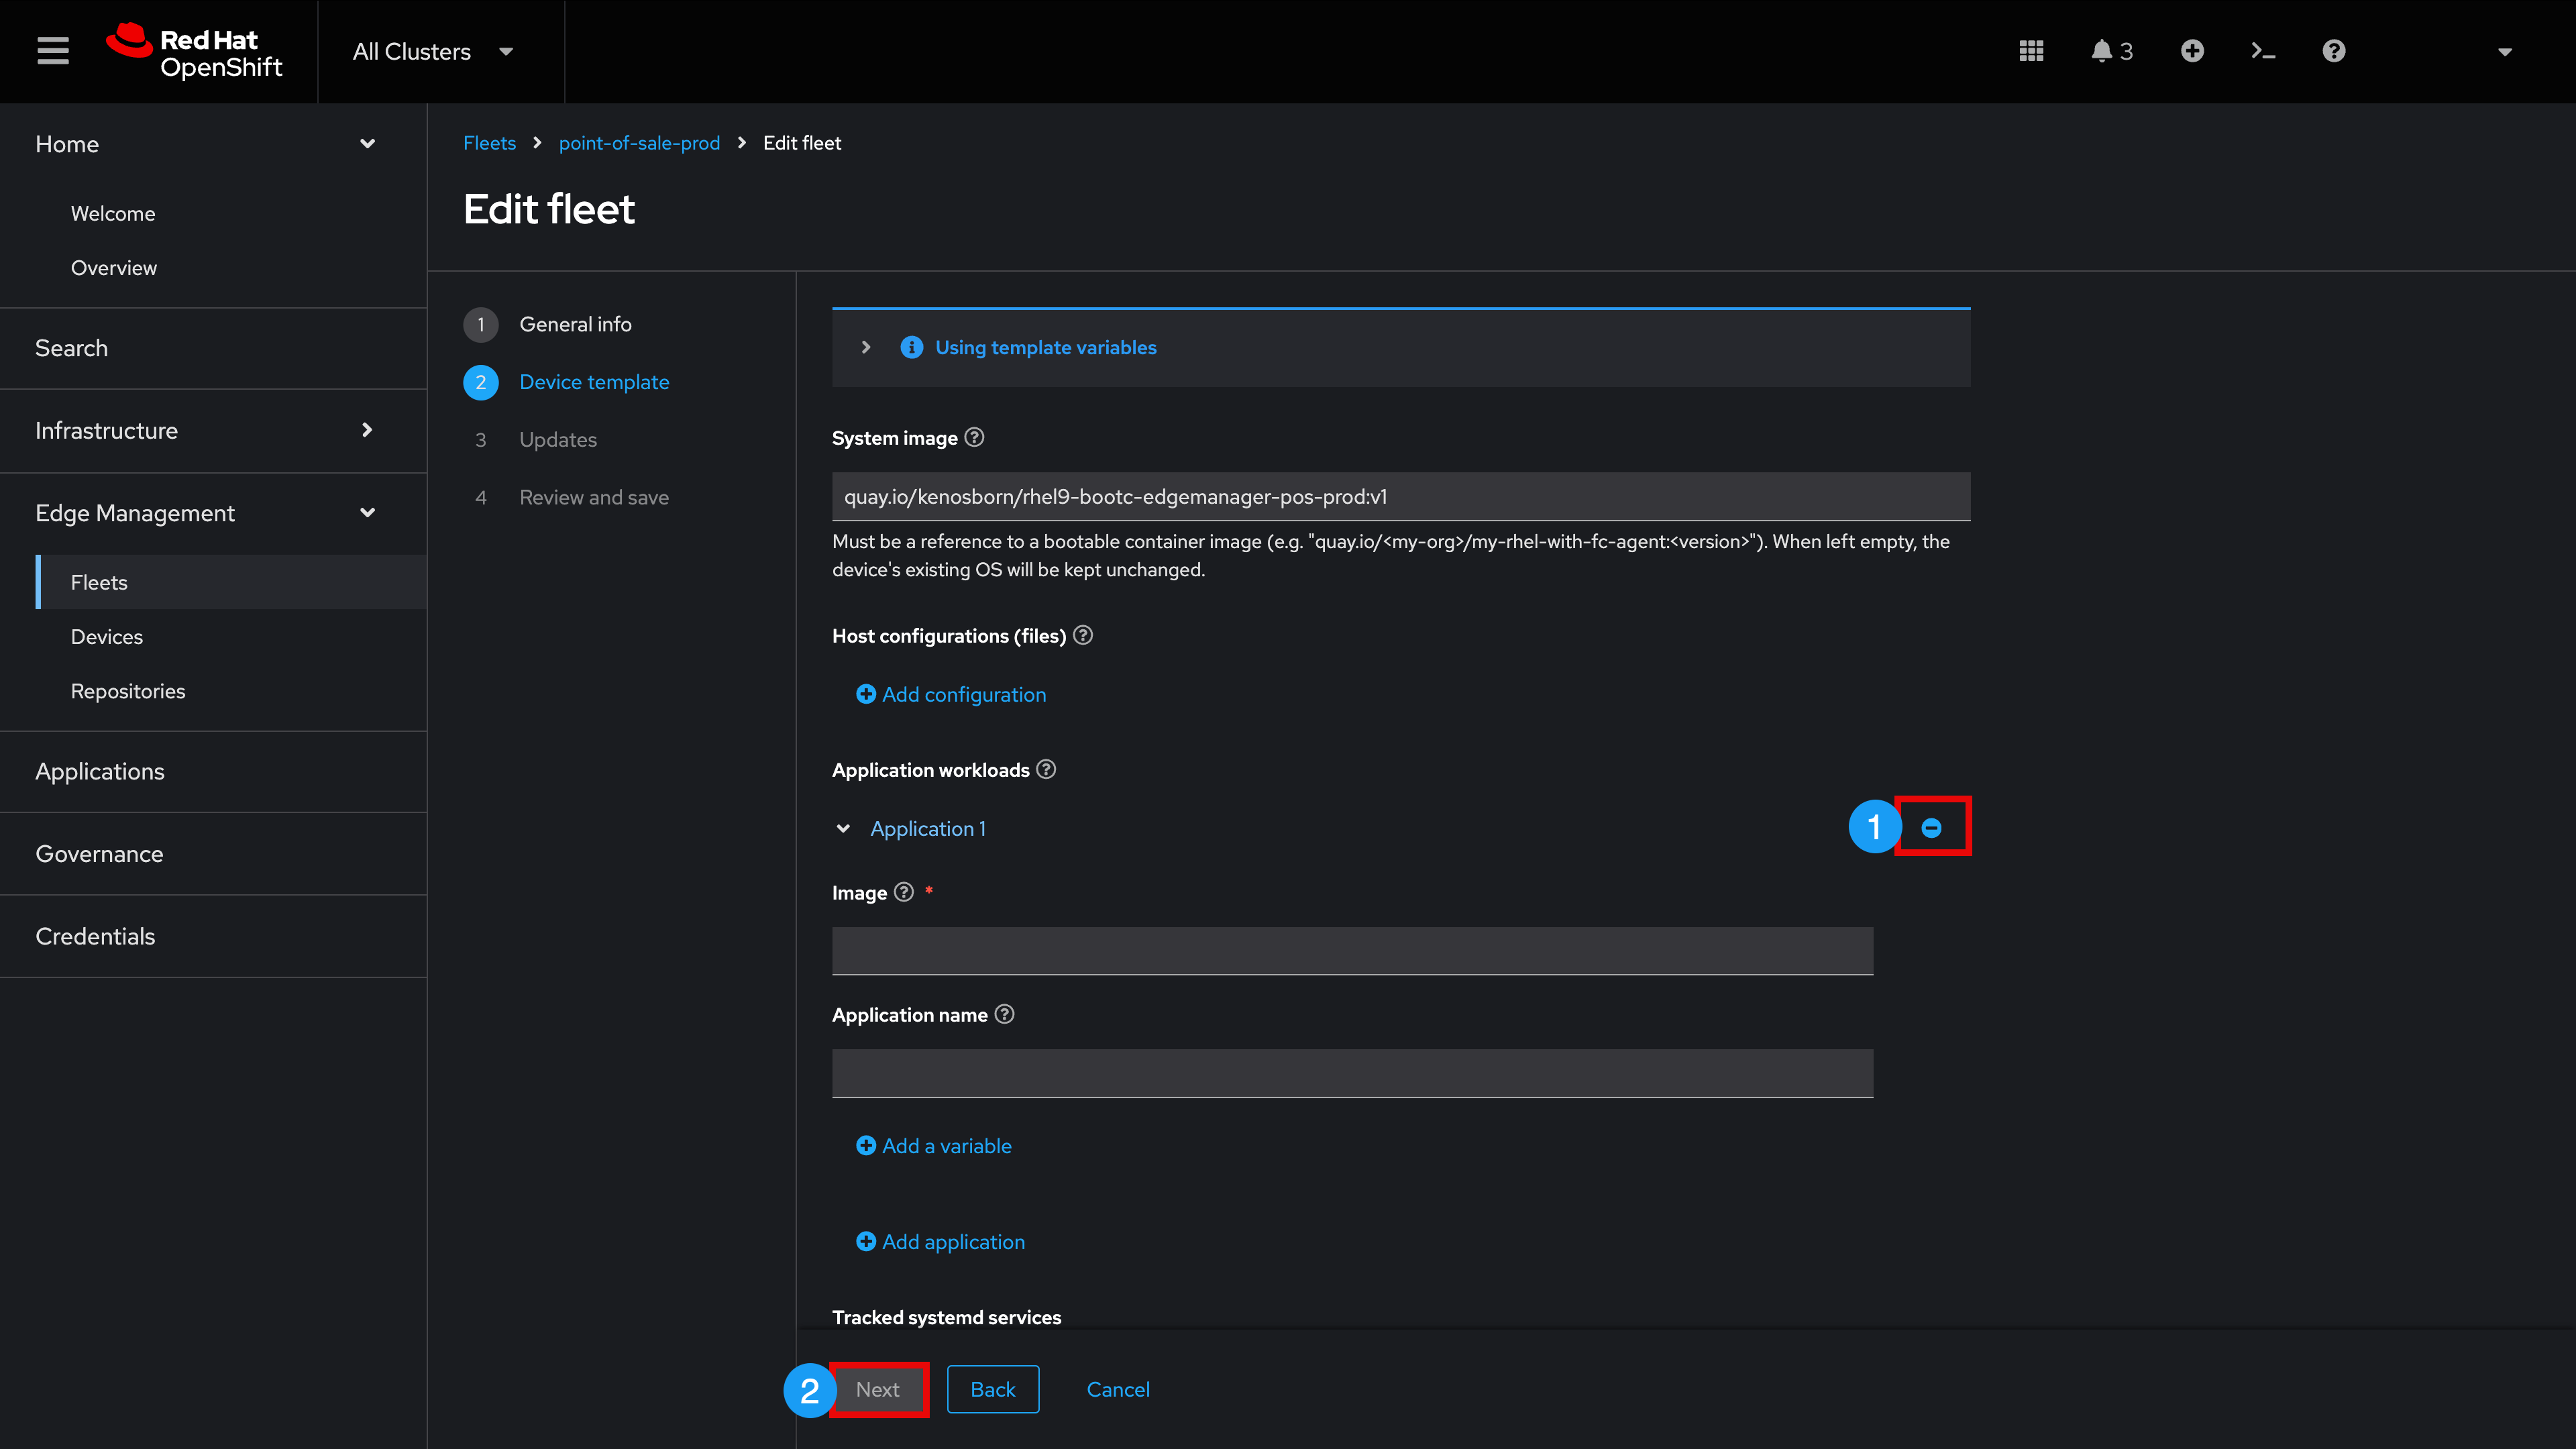Go to the General info wizard step
The width and height of the screenshot is (2576, 1449).
click(547, 324)
